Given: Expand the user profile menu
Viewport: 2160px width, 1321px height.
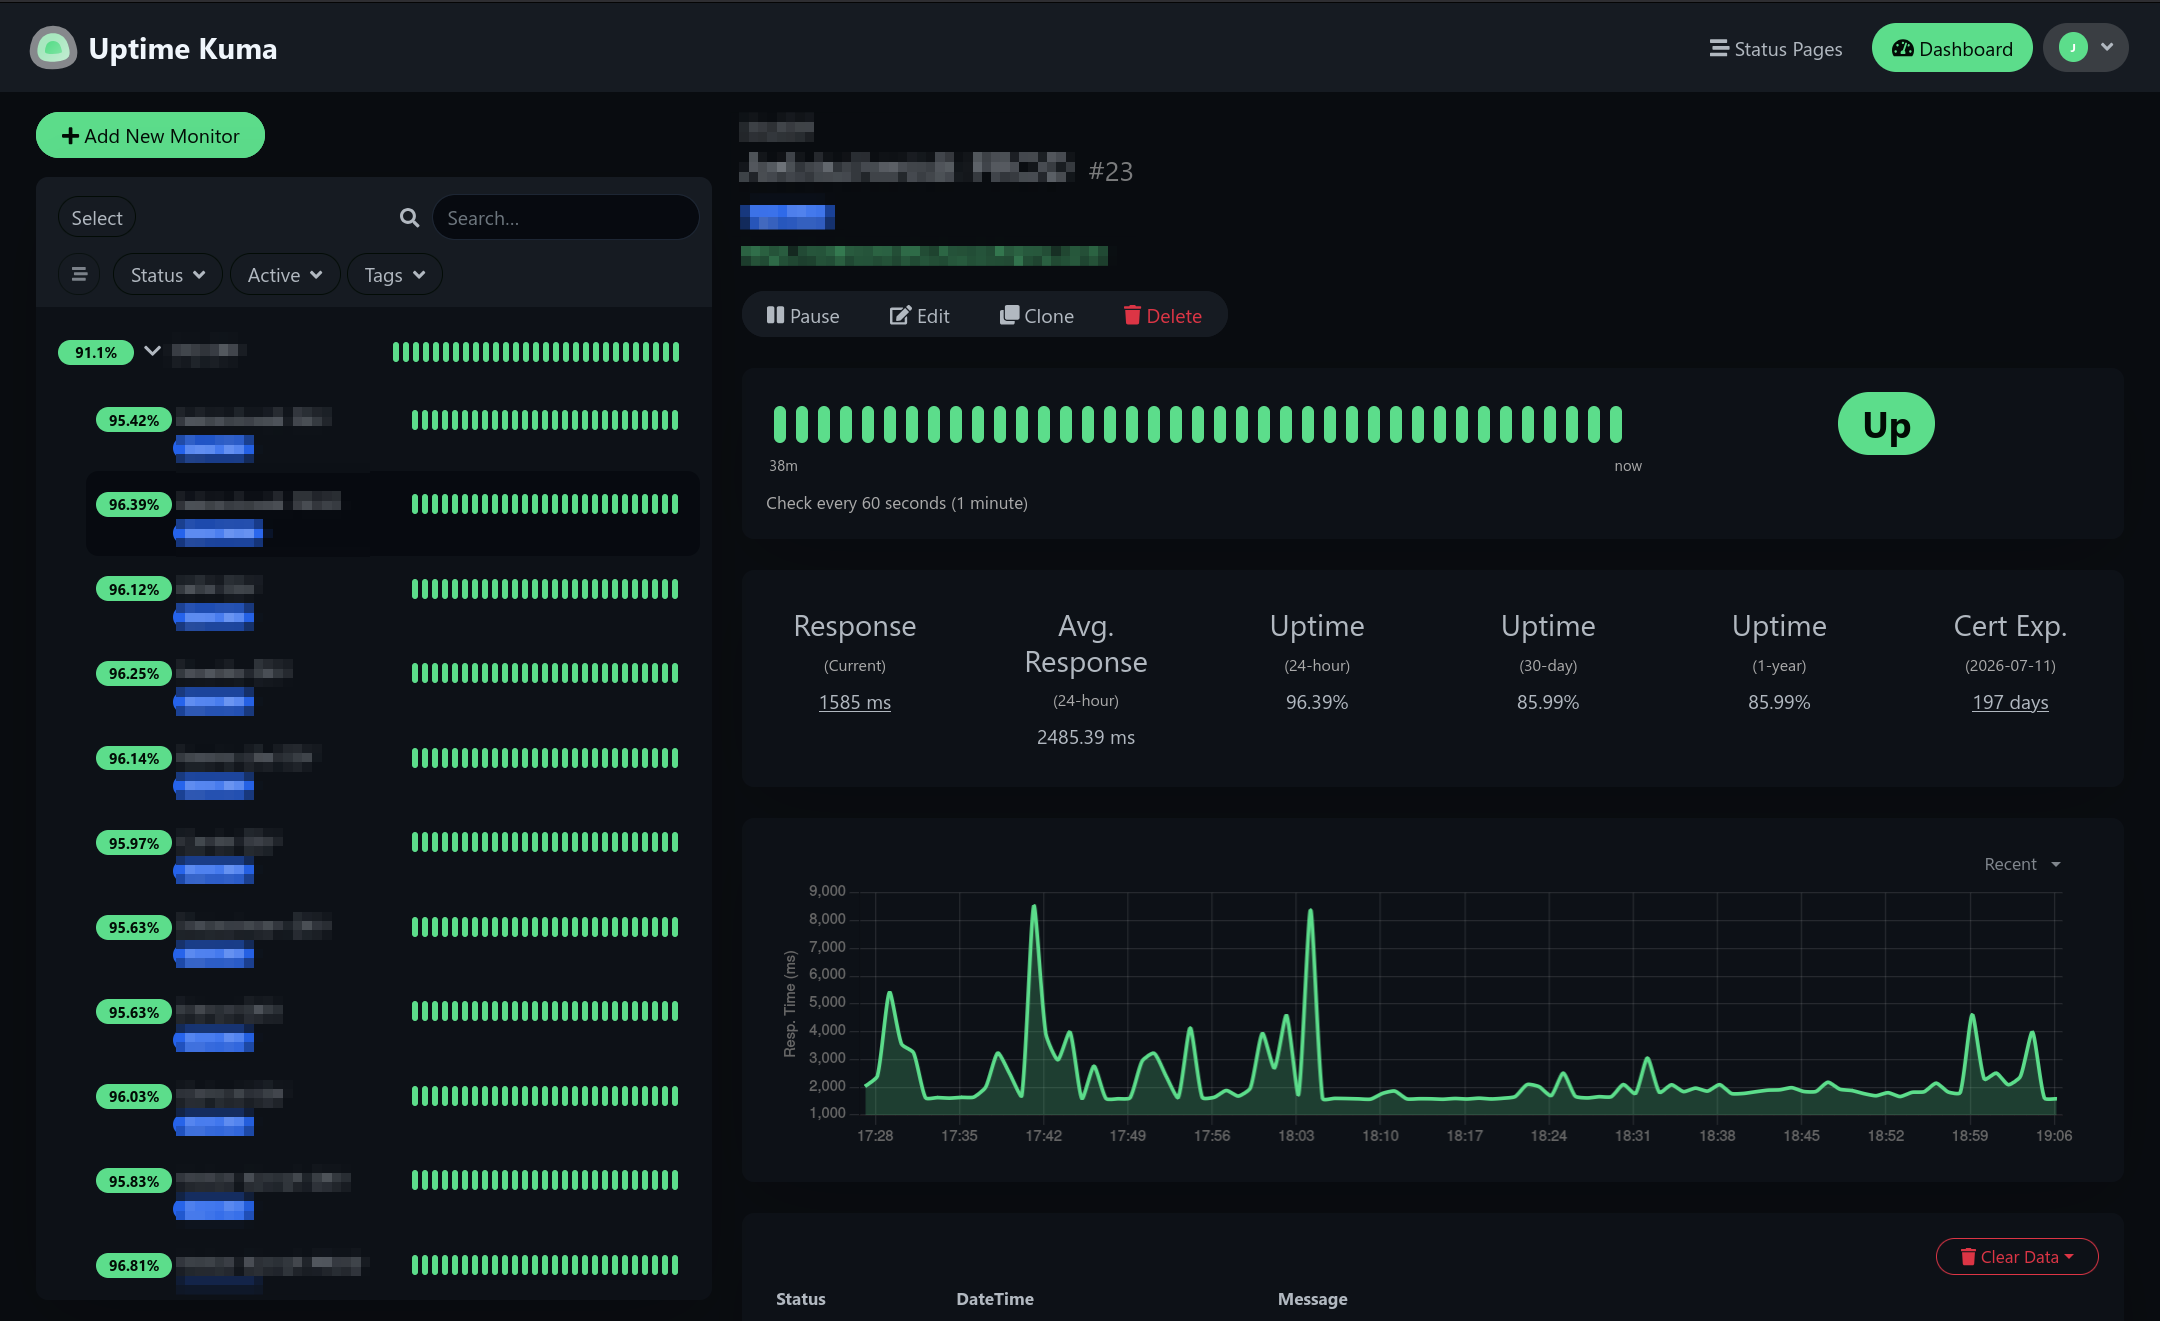Looking at the screenshot, I should tap(2086, 47).
